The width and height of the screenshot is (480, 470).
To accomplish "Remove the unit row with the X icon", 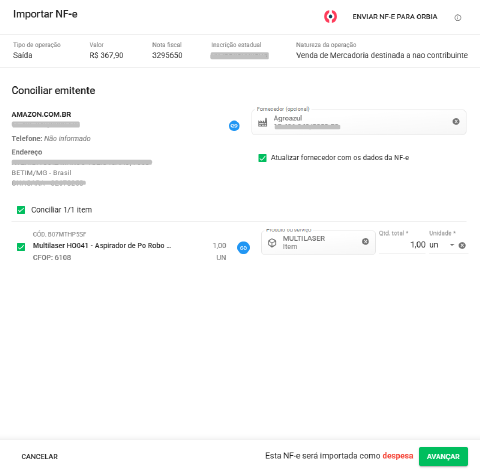I will coord(462,245).
